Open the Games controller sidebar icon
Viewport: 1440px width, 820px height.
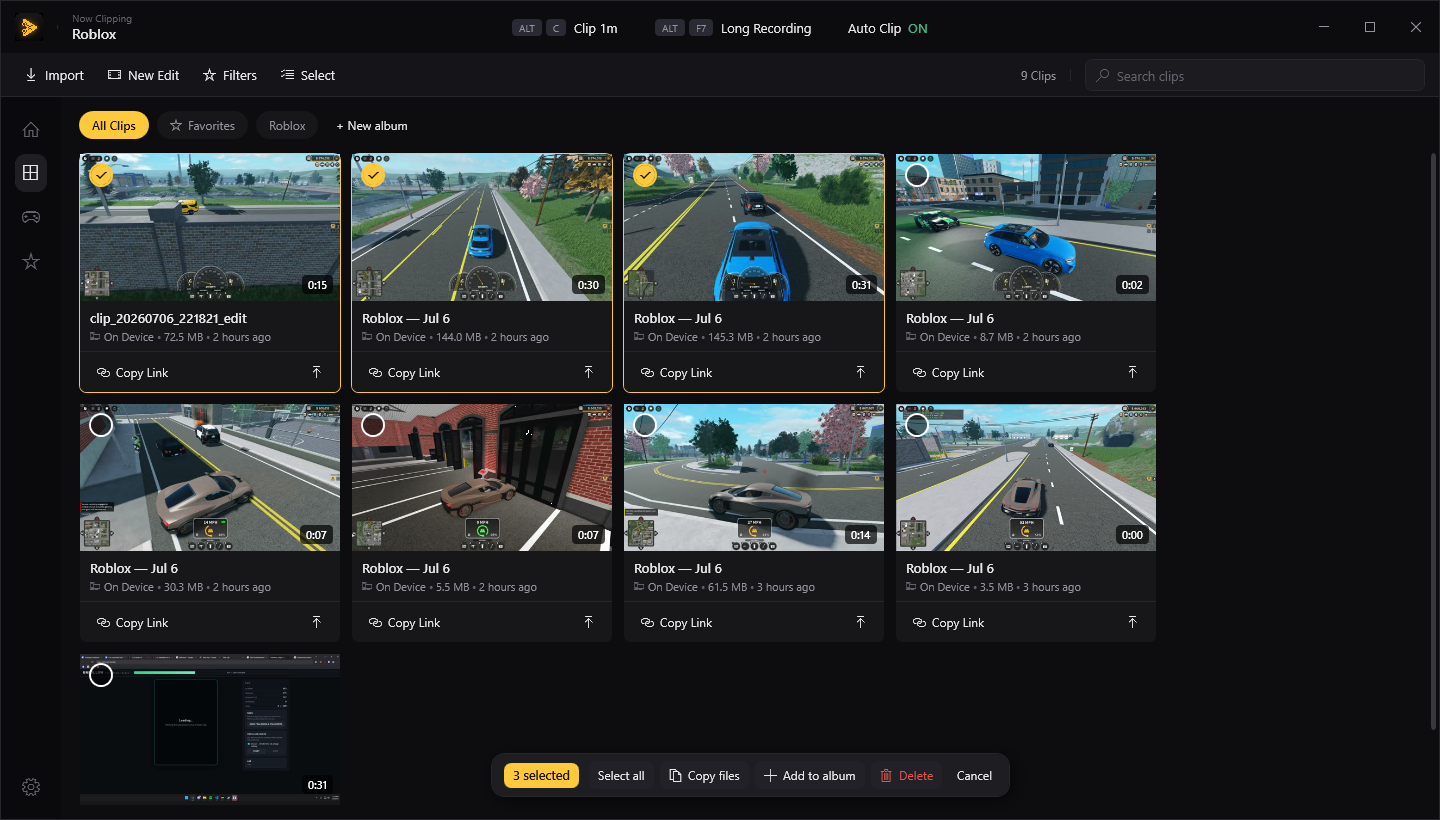click(31, 217)
